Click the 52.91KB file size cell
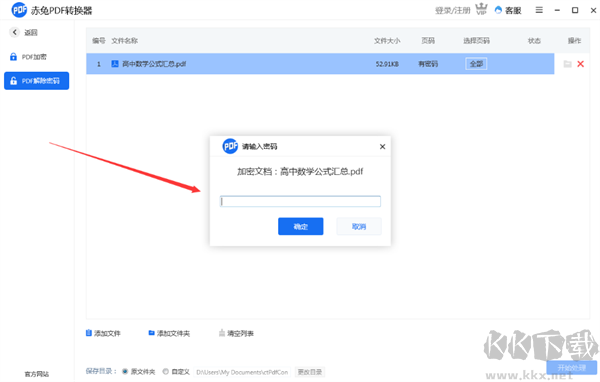Viewport: 600px width, 382px height. coord(387,64)
